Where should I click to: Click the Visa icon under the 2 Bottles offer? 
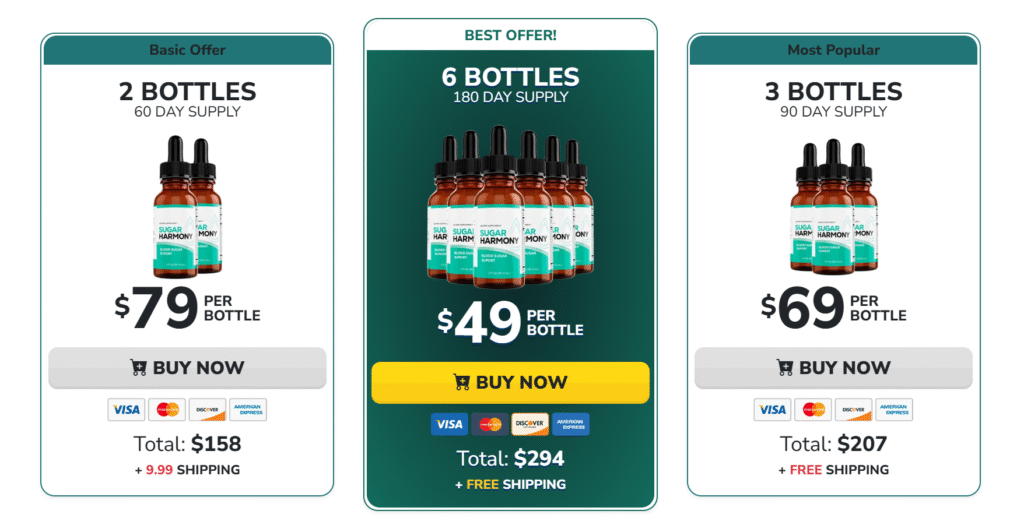126,409
